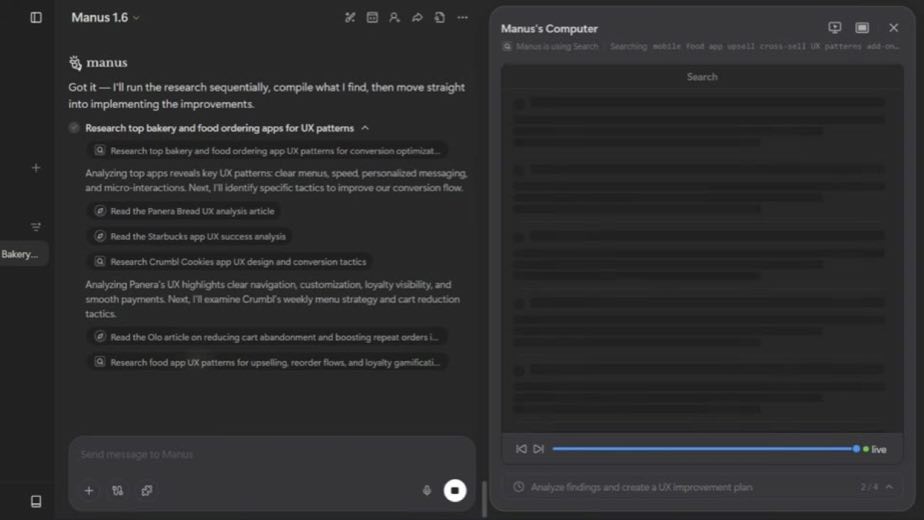Click the Manus is using Search status text
Screen dimensions: 924x520
[x=557, y=47]
